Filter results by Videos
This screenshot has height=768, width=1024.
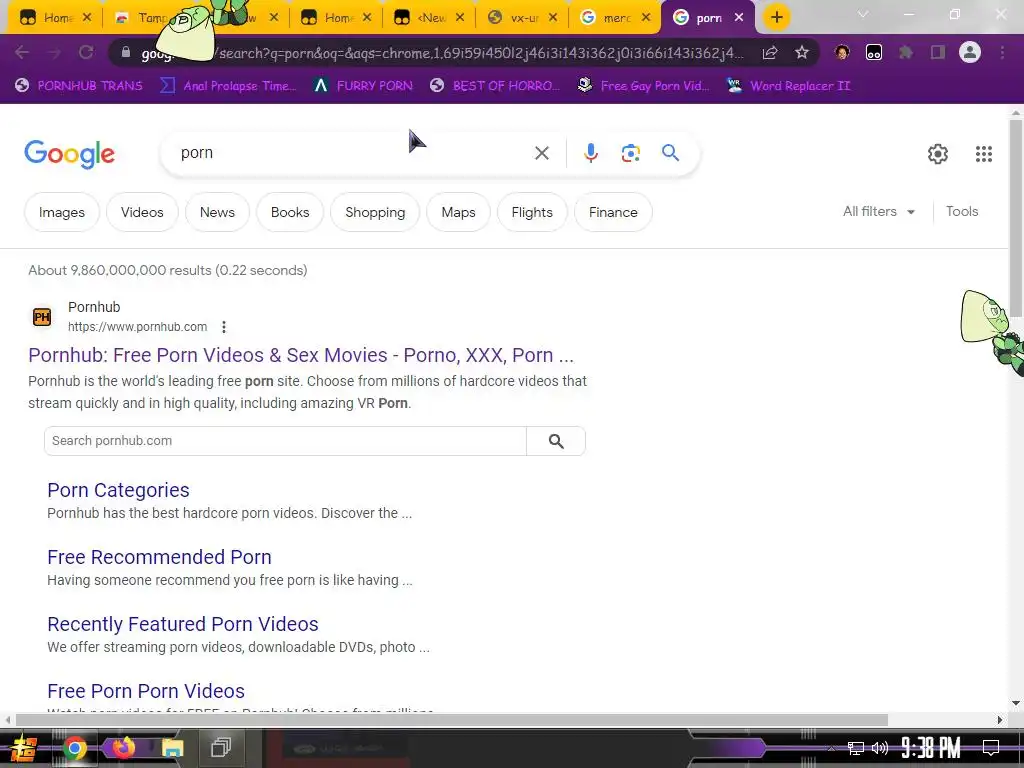[142, 212]
